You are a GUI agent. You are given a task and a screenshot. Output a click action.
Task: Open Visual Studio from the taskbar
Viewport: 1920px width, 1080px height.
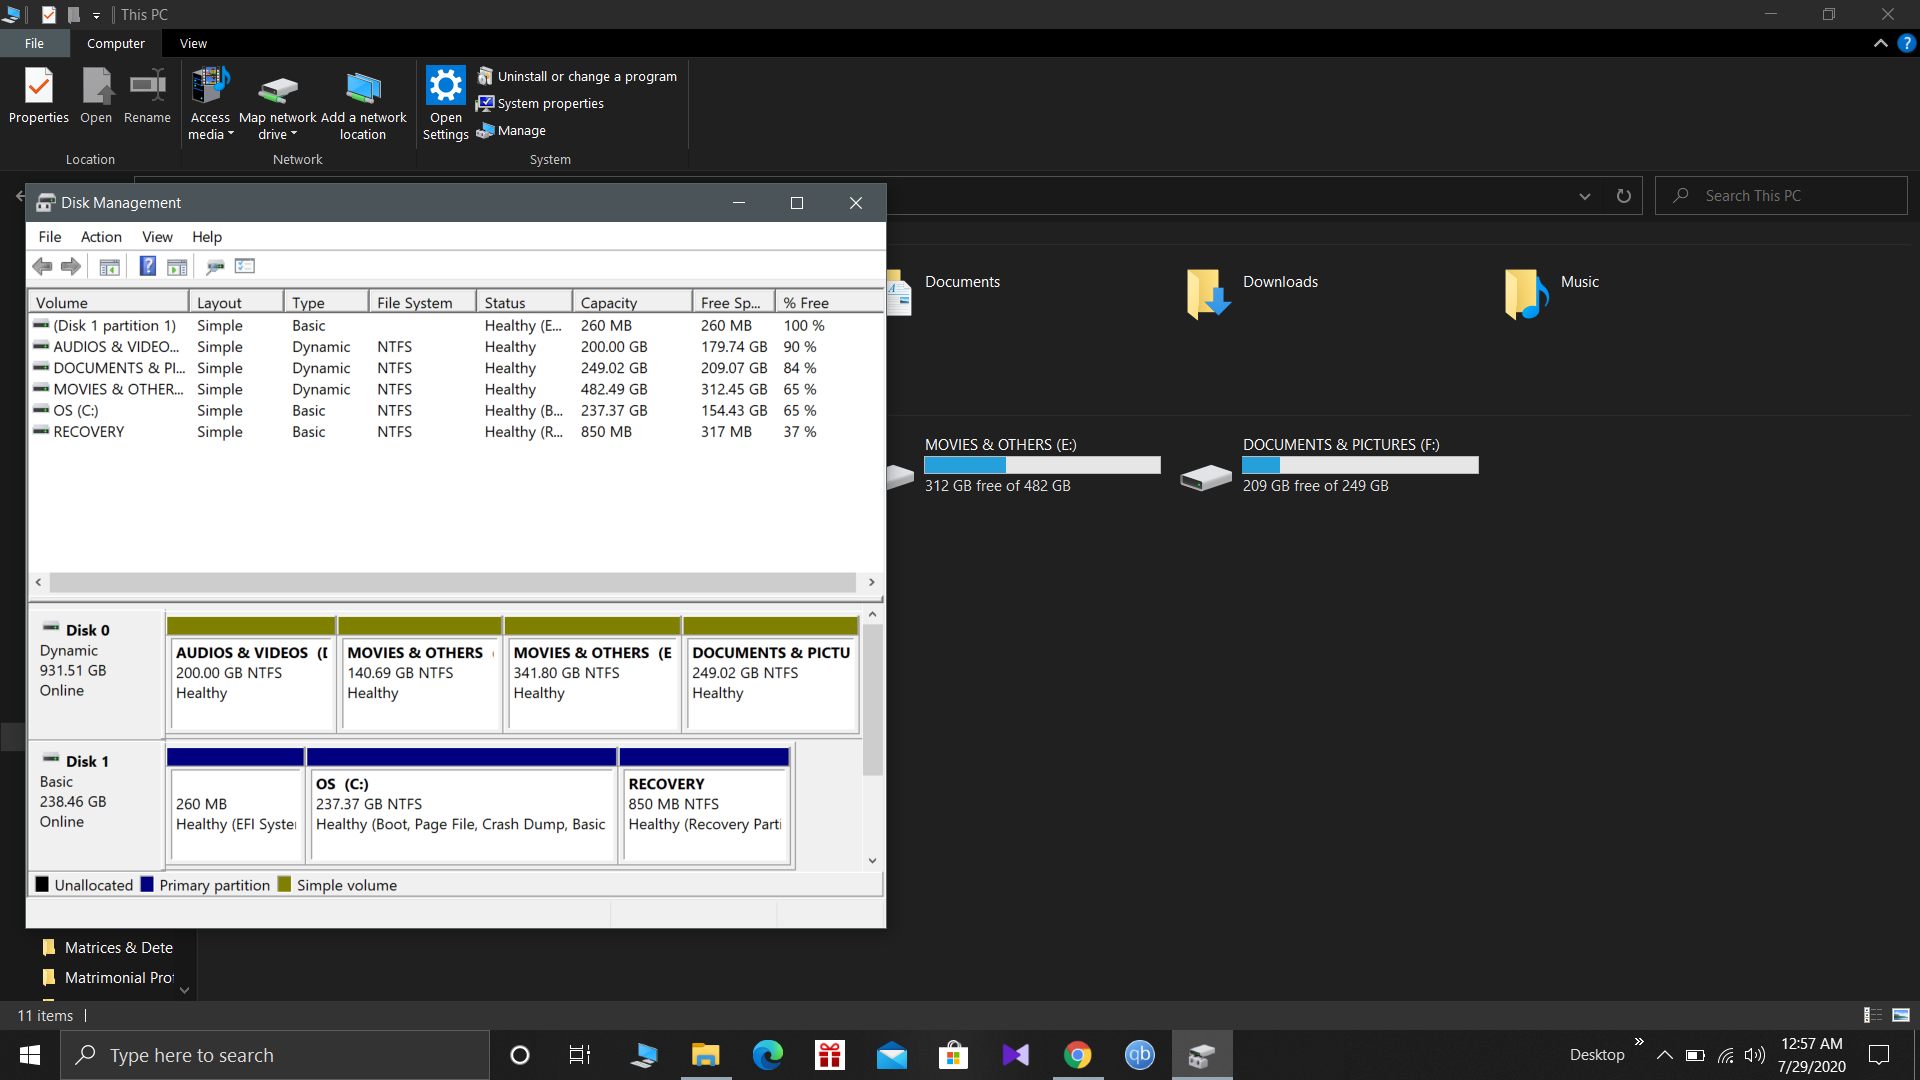click(x=1015, y=1055)
